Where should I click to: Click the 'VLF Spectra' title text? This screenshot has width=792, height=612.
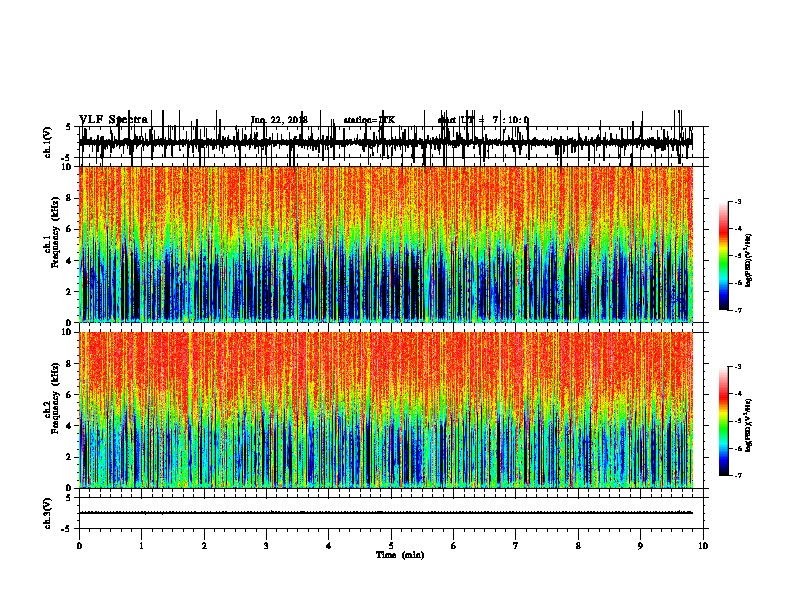pyautogui.click(x=113, y=120)
